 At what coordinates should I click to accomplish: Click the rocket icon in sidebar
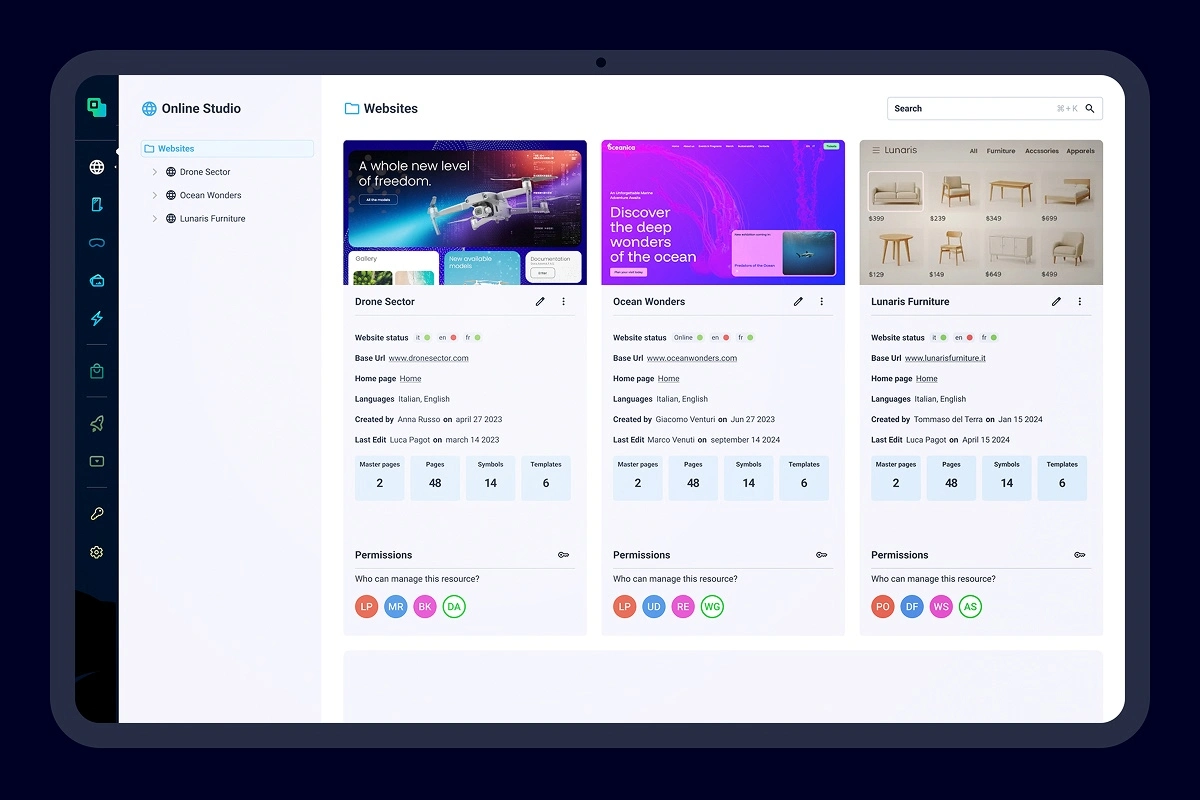point(97,424)
